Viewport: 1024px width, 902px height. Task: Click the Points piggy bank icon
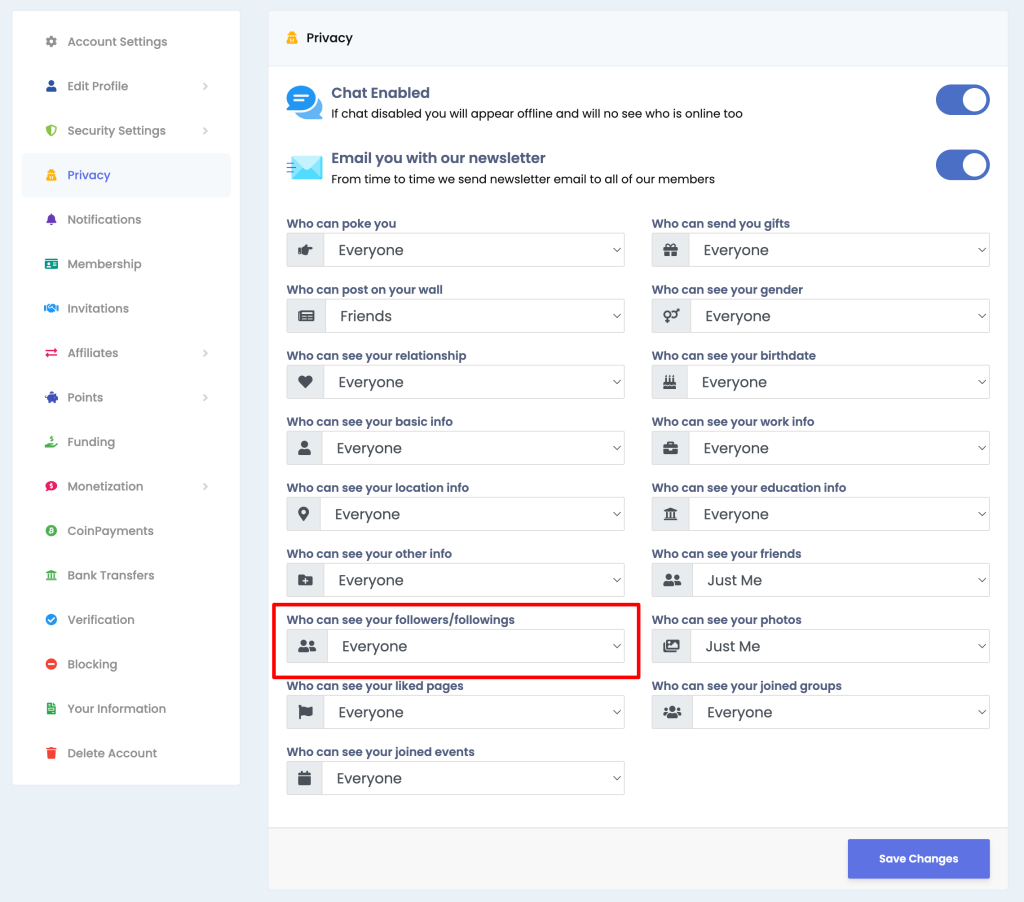point(51,397)
